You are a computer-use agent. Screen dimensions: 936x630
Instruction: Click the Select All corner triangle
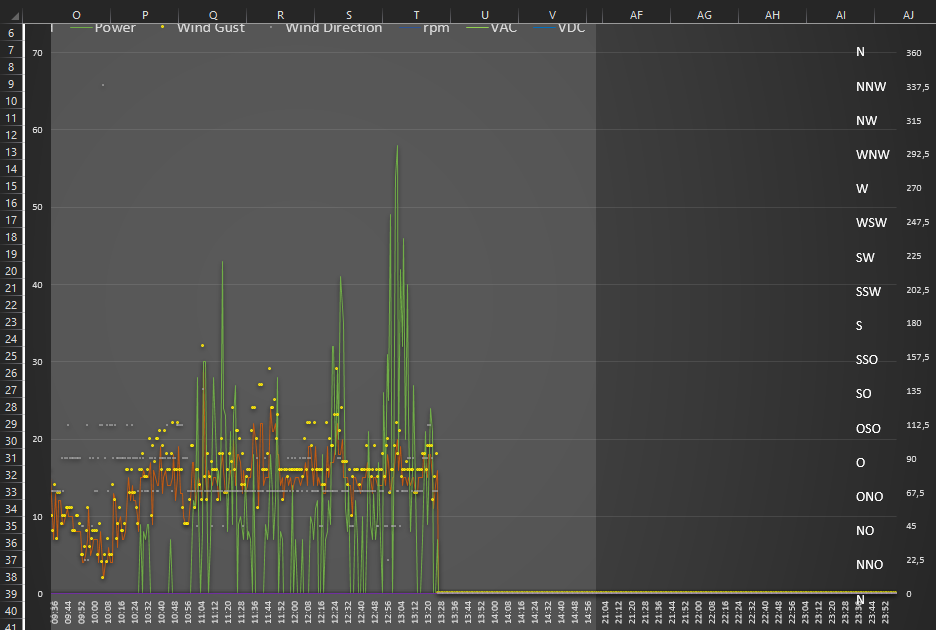point(11,14)
